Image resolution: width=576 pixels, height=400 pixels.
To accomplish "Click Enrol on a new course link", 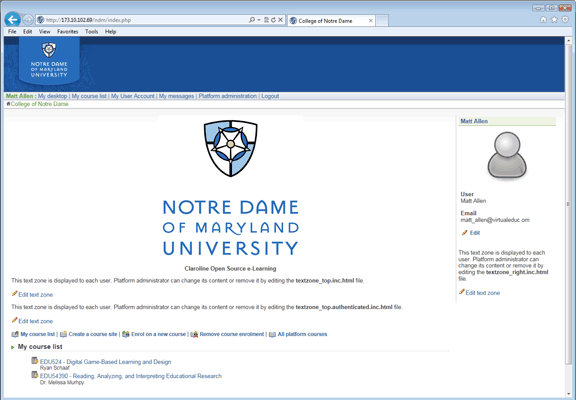I will (x=158, y=334).
